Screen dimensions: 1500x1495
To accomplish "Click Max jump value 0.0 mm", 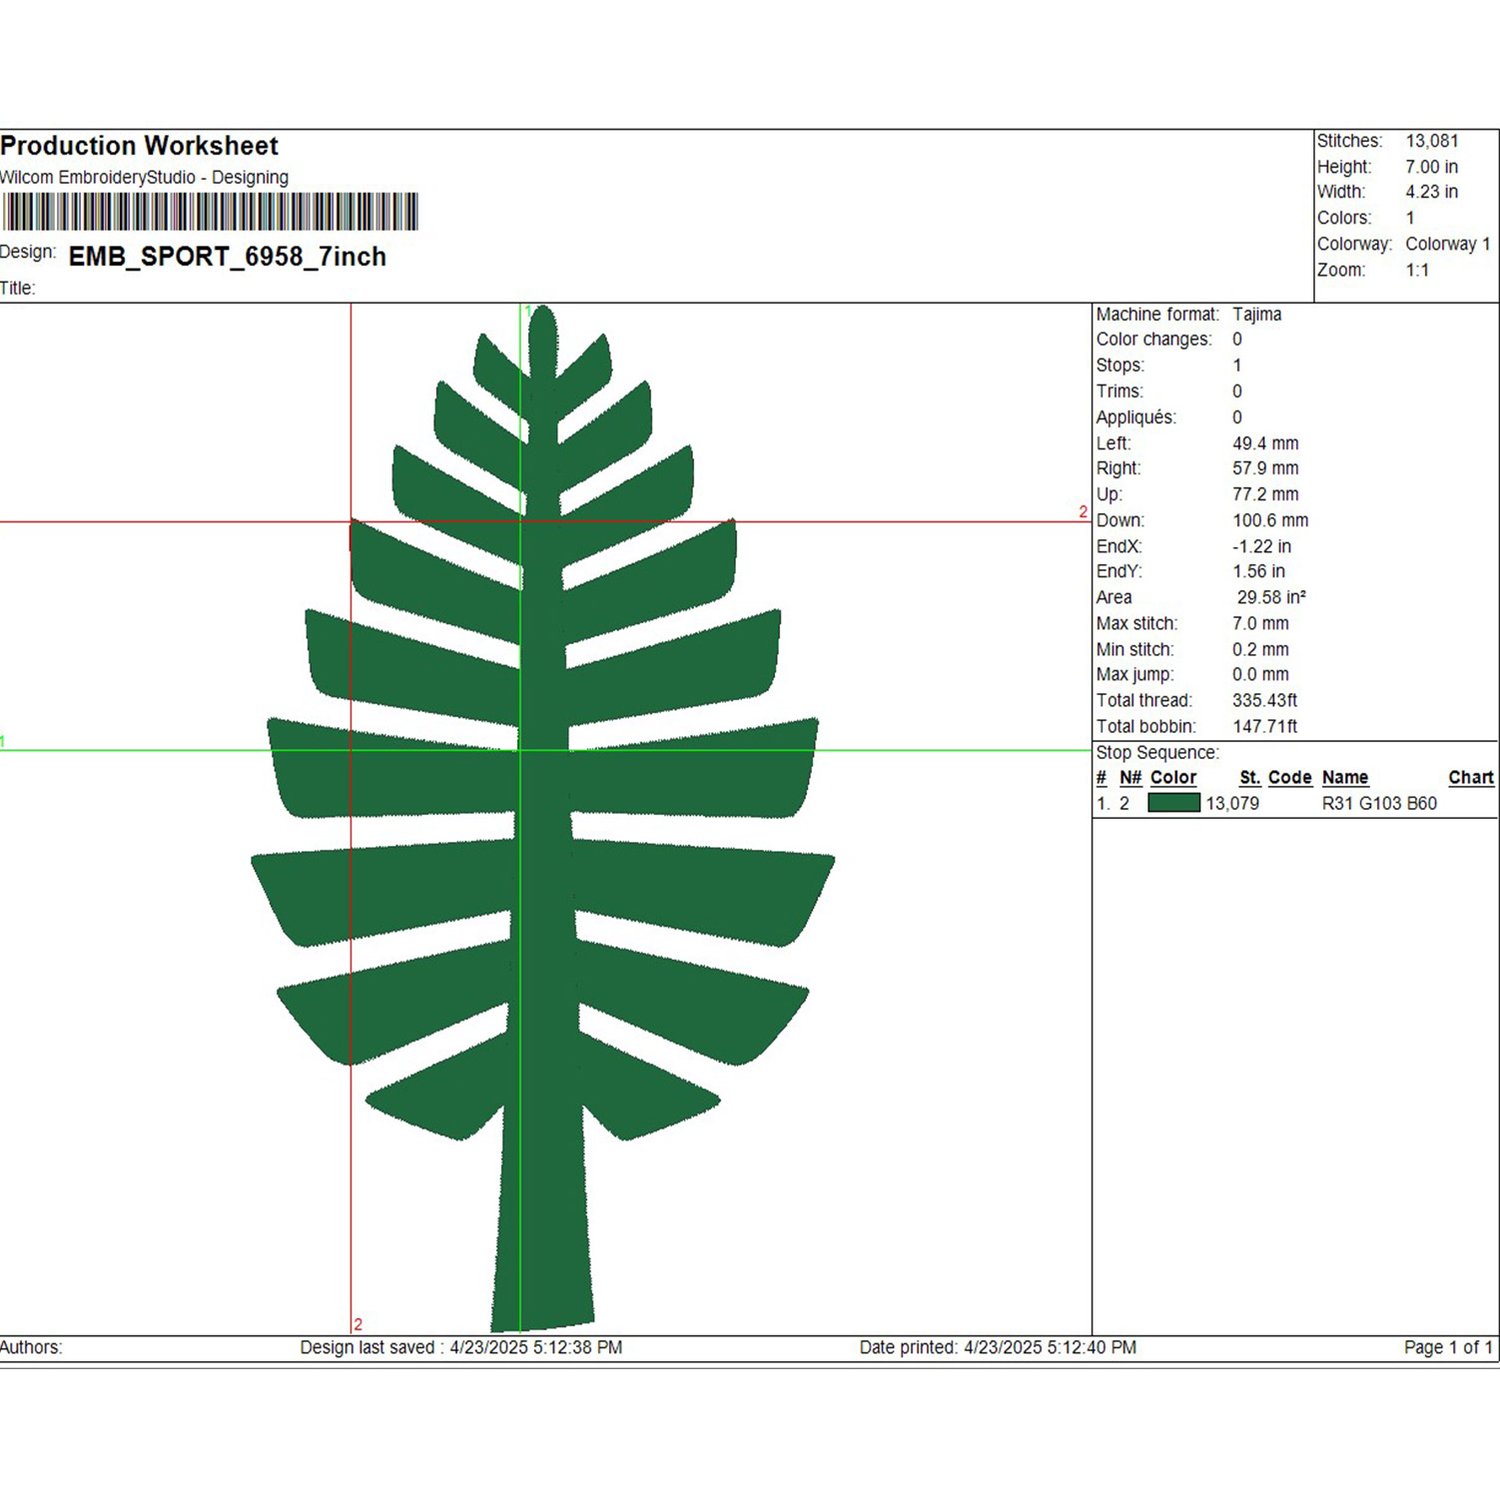I will point(1261,674).
